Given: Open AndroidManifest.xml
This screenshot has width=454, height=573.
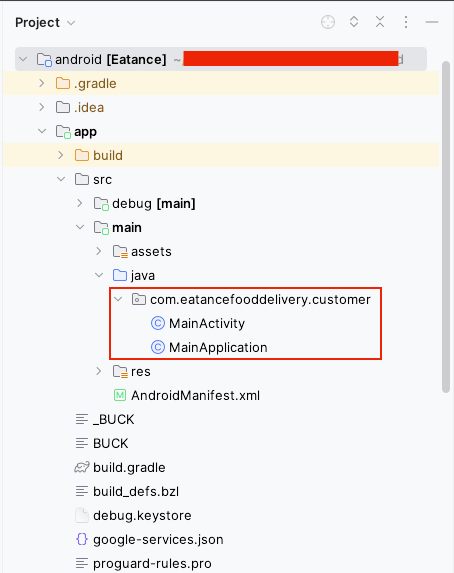Looking at the screenshot, I should tap(196, 395).
